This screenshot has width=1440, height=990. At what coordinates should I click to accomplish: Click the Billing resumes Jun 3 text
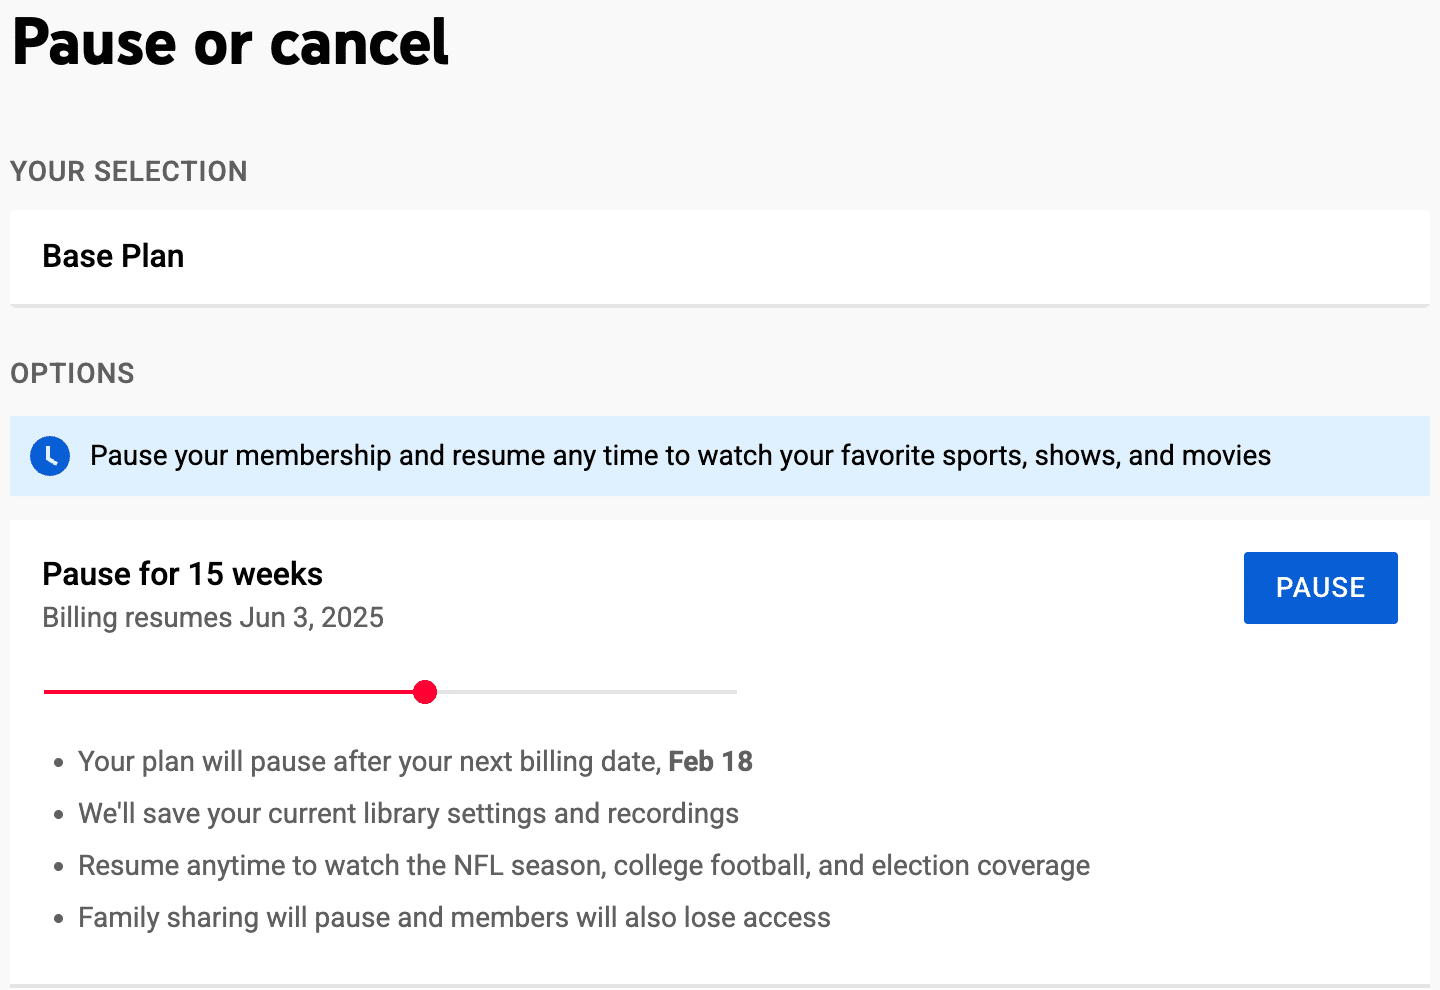[x=212, y=618]
